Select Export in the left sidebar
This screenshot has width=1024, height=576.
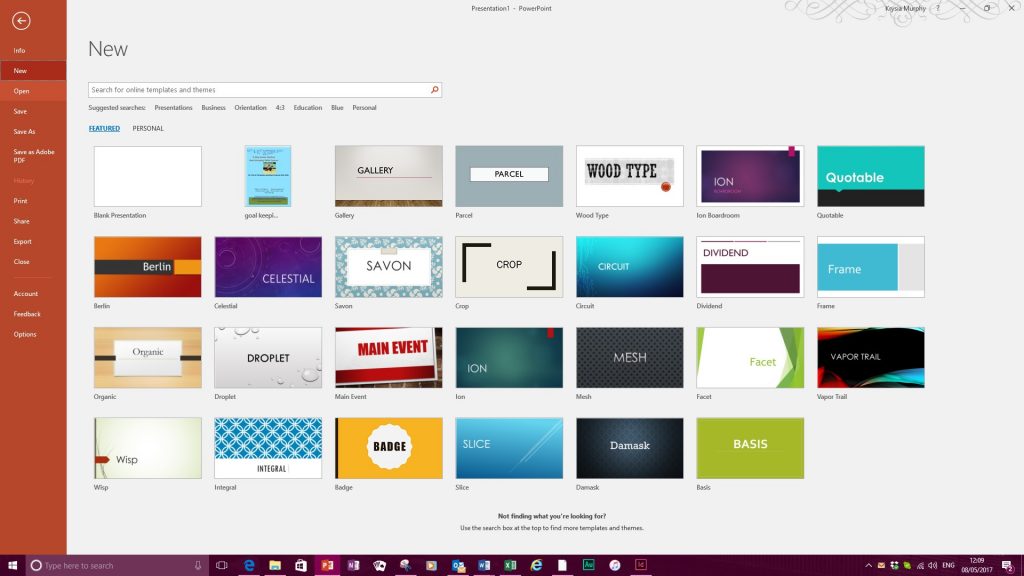click(22, 241)
